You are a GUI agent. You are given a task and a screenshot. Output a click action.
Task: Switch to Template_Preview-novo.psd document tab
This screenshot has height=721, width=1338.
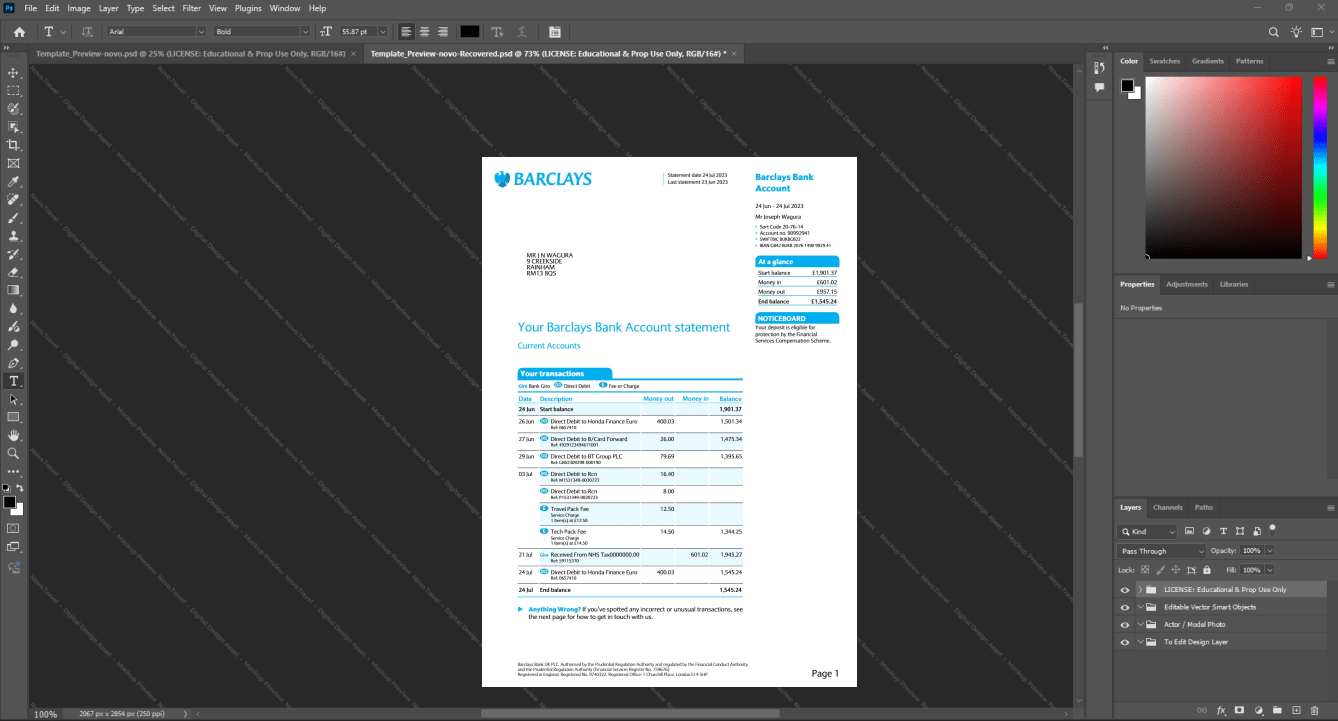[189, 52]
